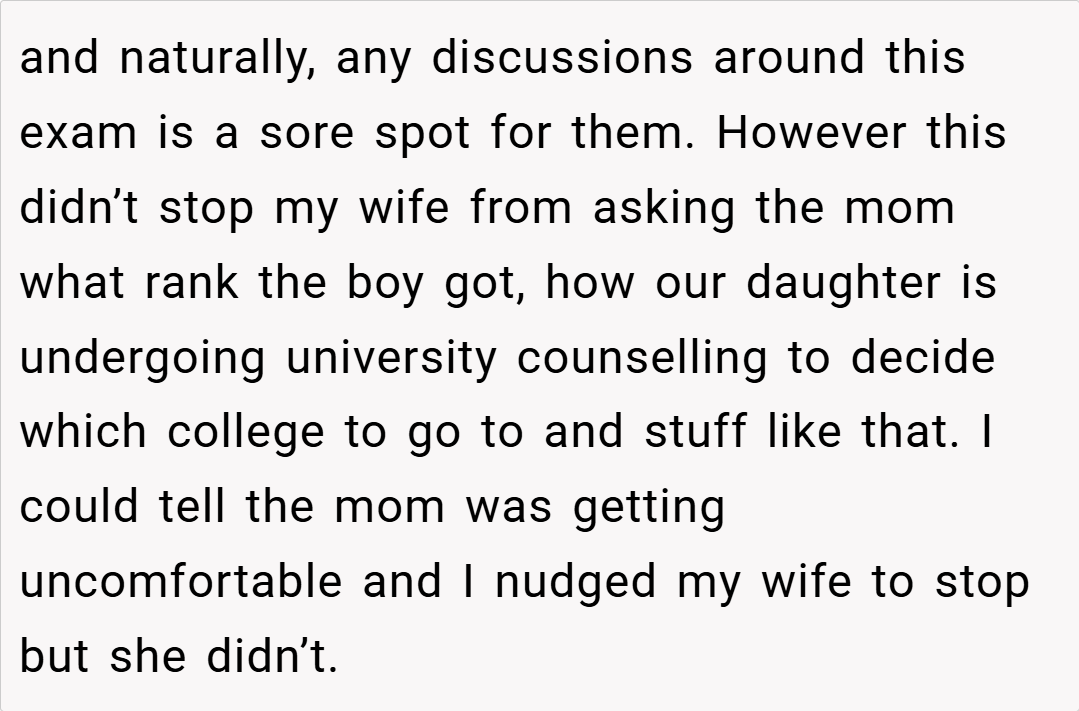The height and width of the screenshot is (711, 1079).
Task: Click on the word "around"
Action: (790, 59)
